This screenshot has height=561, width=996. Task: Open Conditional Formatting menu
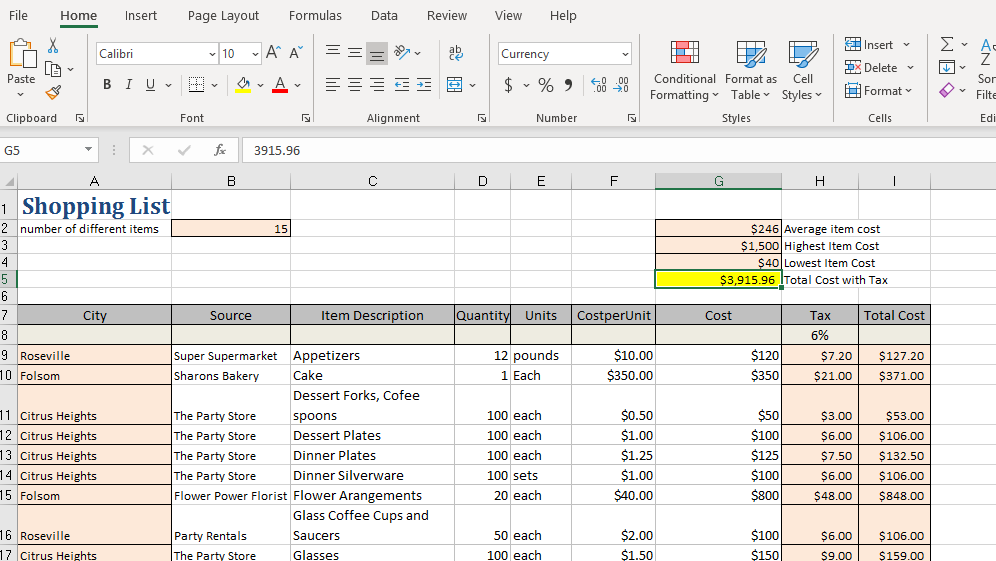684,70
